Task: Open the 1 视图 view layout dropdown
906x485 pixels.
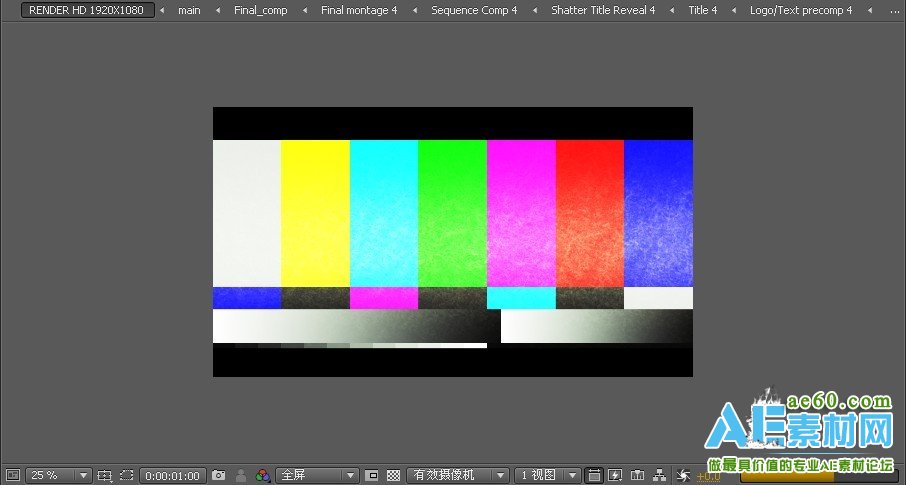Action: 547,475
